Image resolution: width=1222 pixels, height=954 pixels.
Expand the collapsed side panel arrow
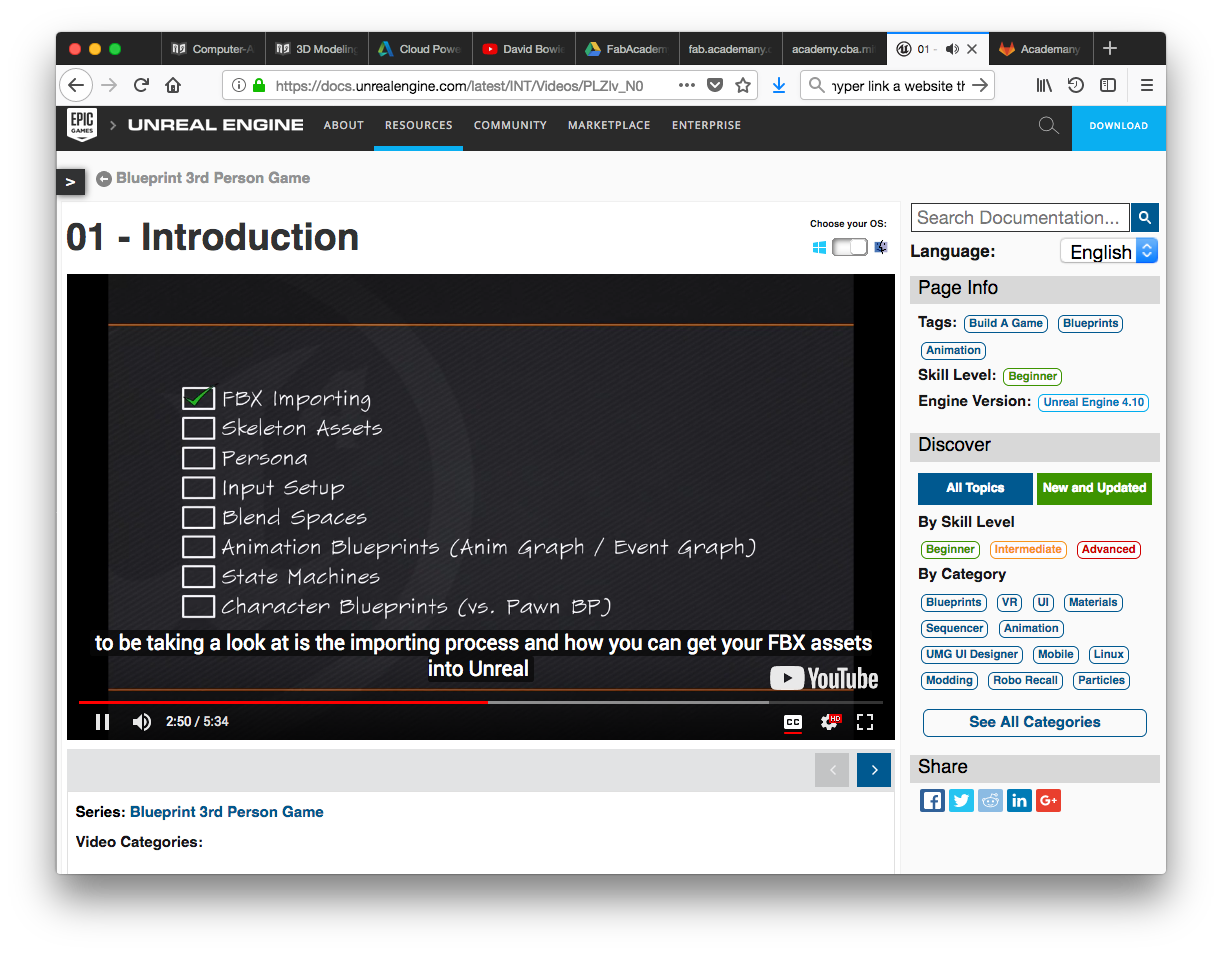point(70,182)
